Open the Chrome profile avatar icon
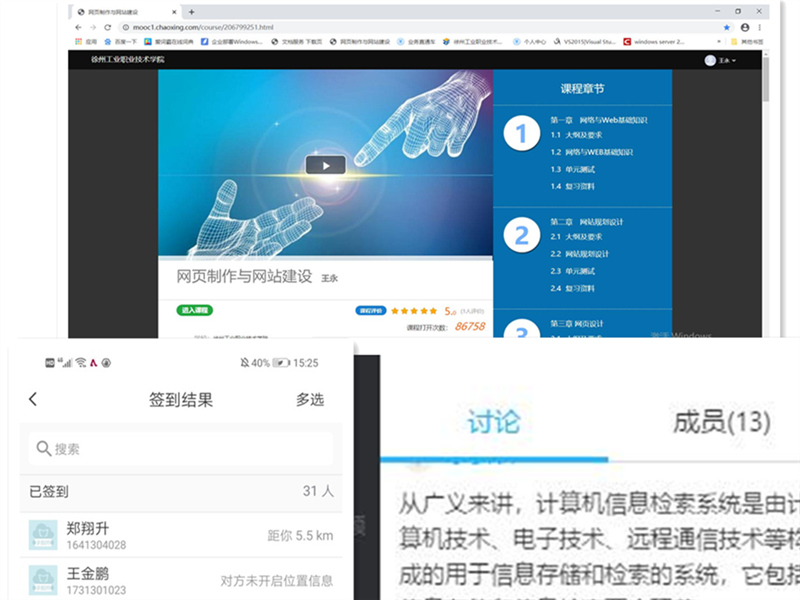The height and width of the screenshot is (600, 800). click(745, 27)
